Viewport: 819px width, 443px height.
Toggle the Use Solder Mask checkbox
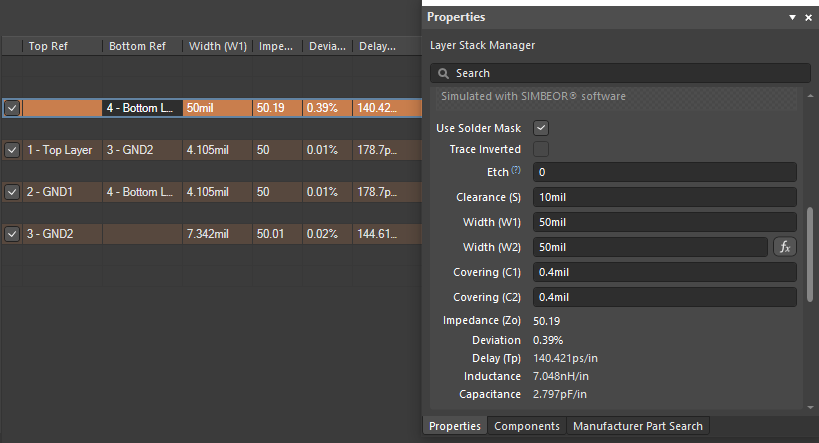tap(541, 128)
